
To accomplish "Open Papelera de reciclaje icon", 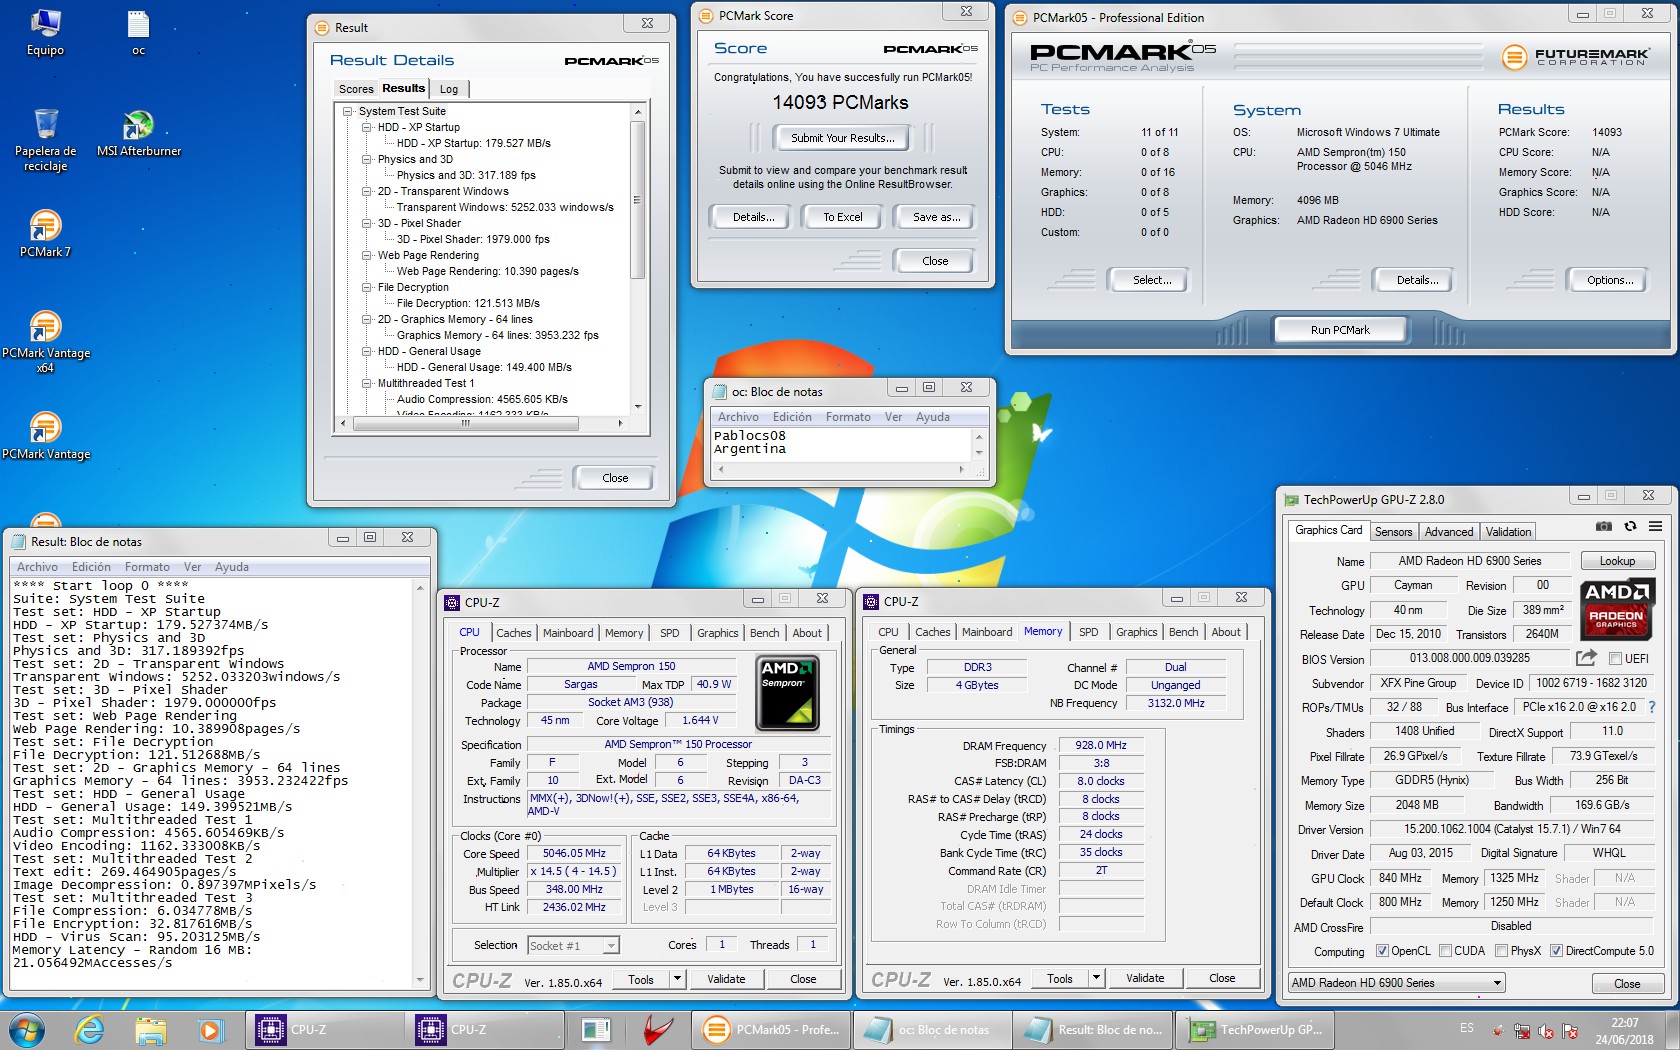I will click(x=45, y=140).
